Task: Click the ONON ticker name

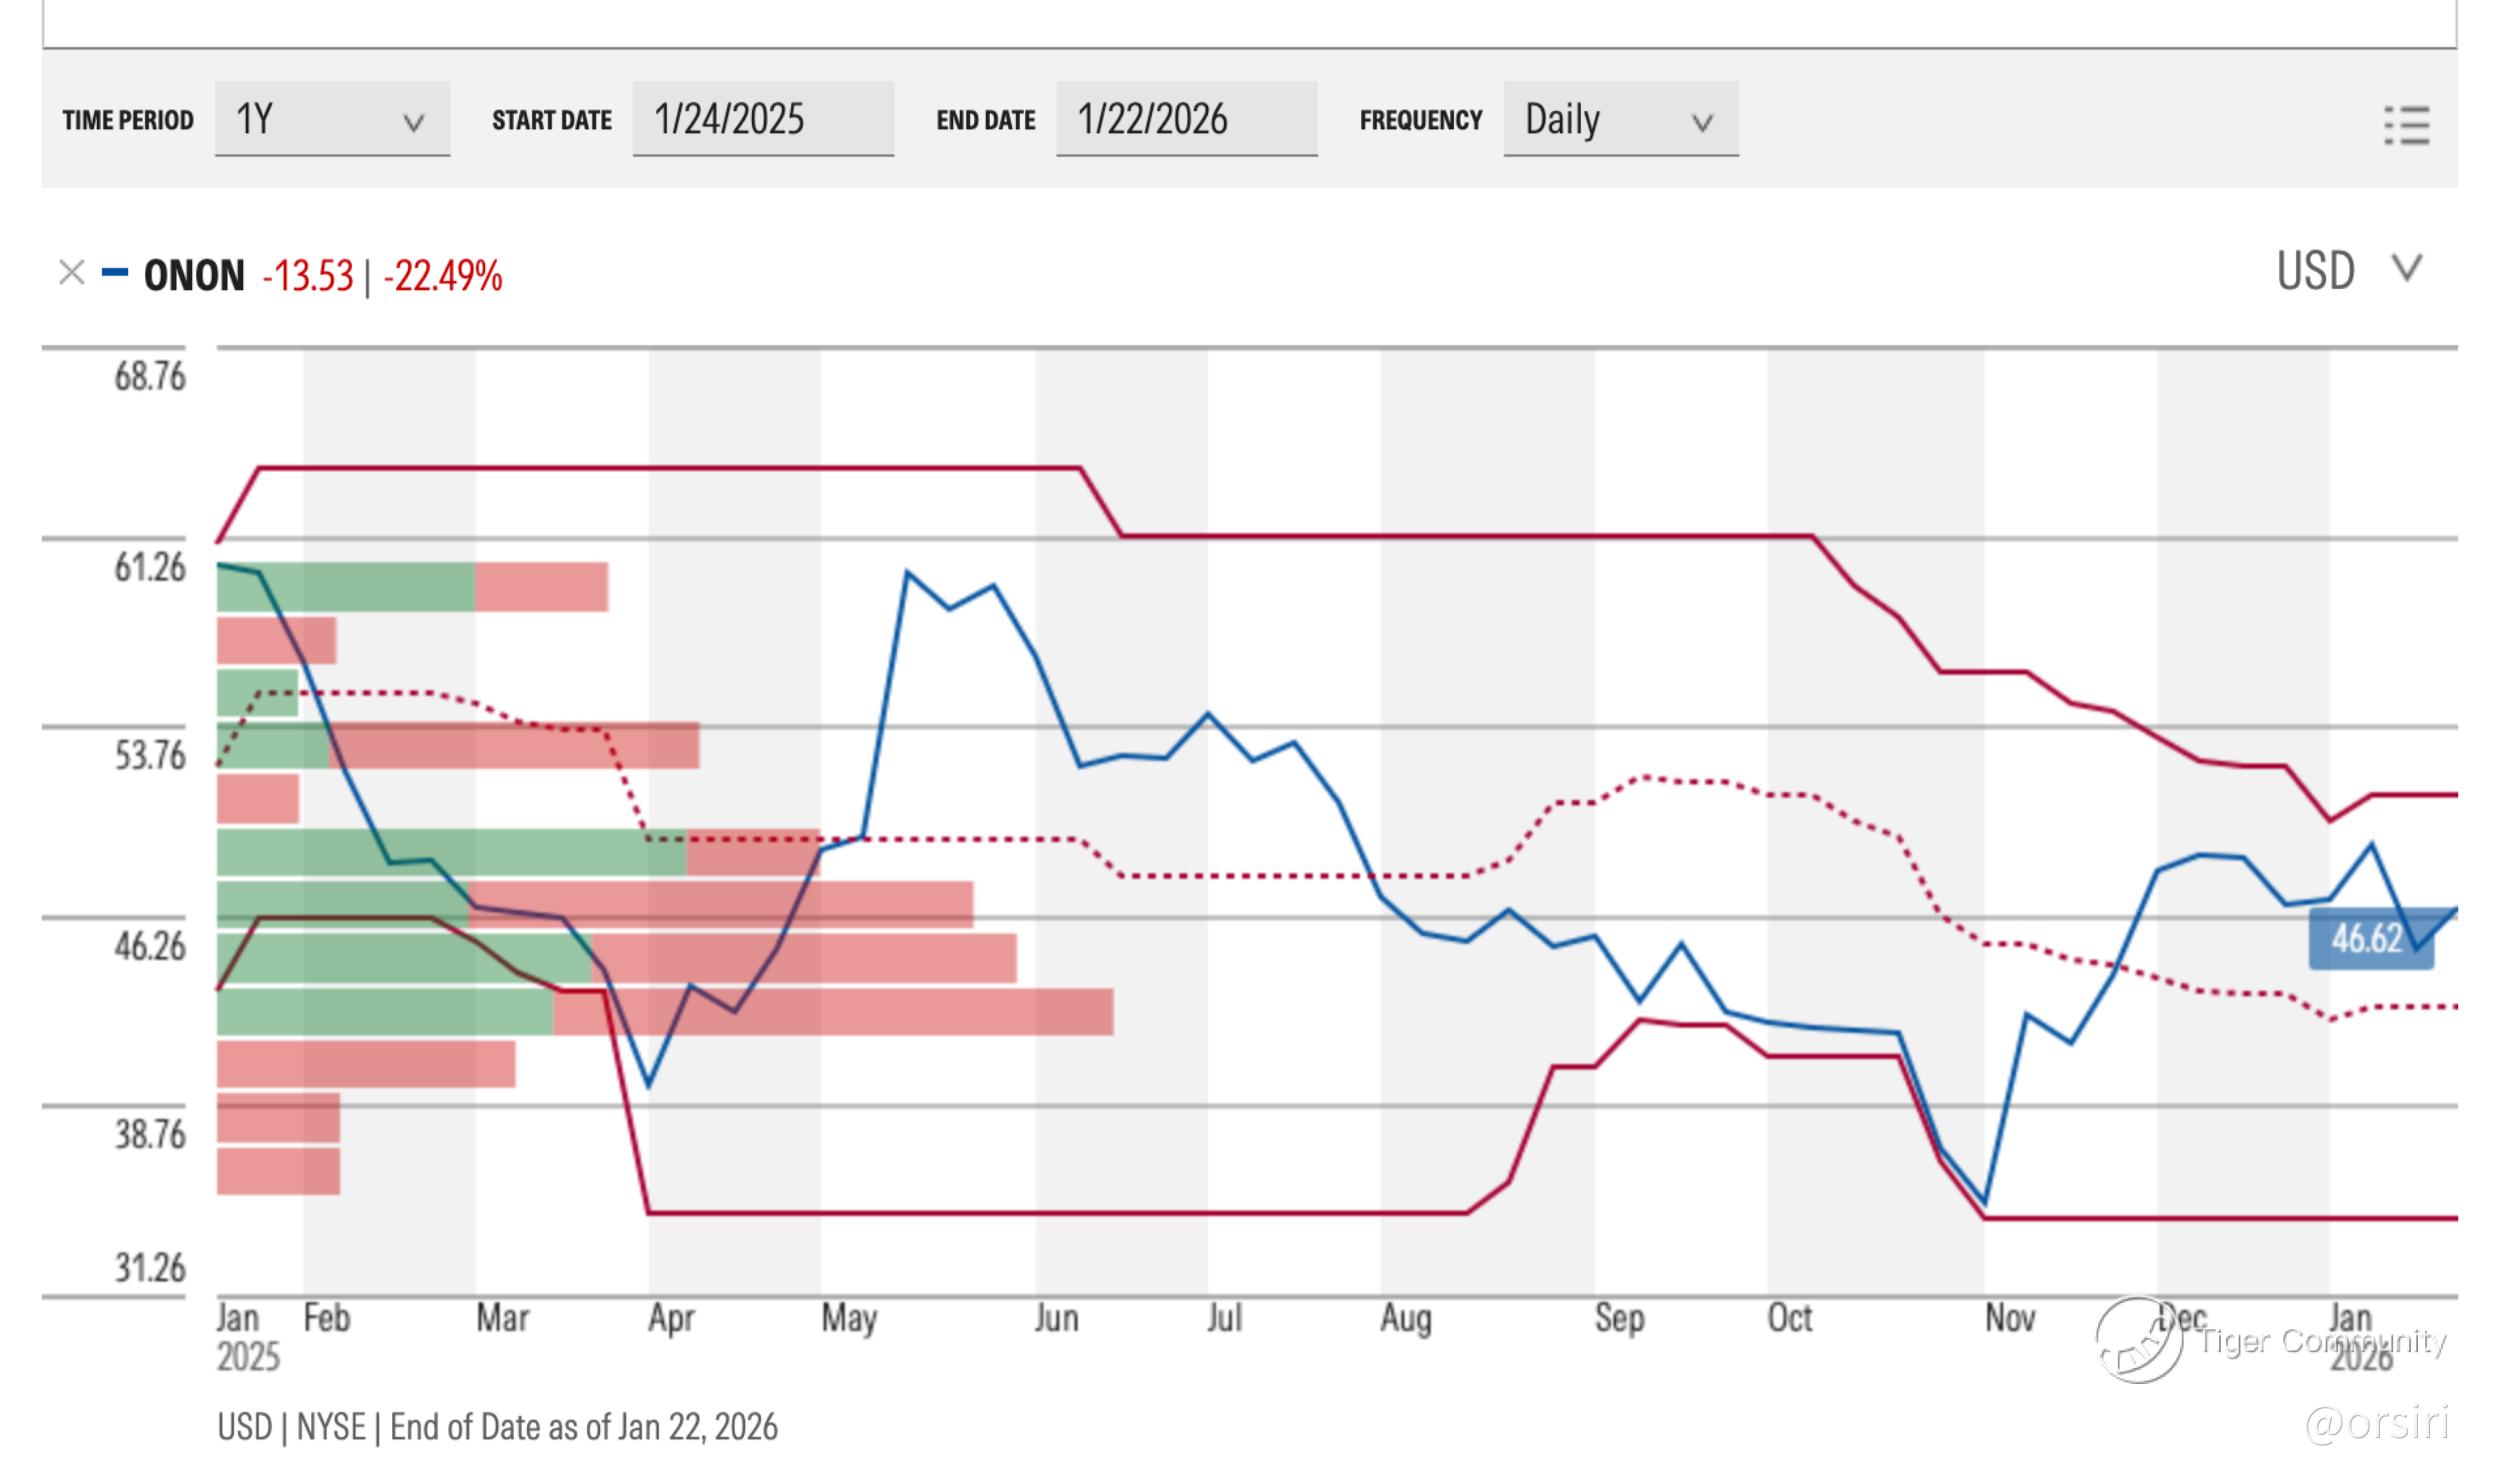Action: pyautogui.click(x=194, y=275)
